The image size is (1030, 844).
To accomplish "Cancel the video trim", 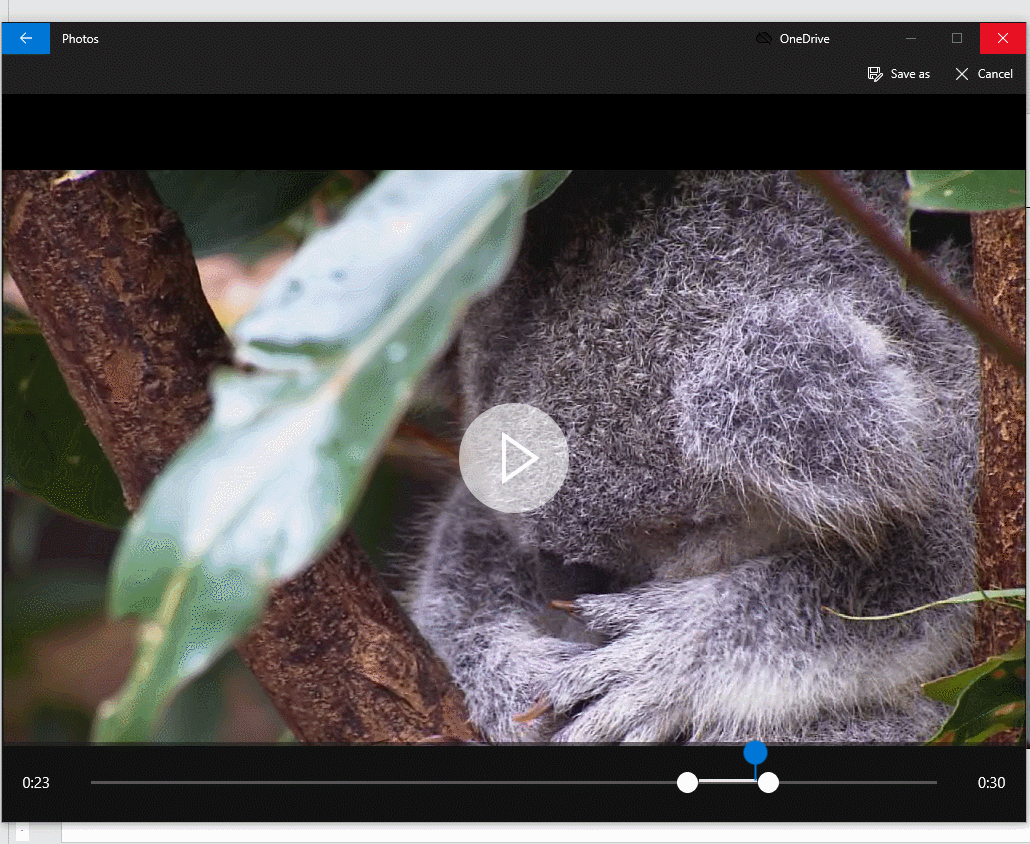I will click(x=984, y=74).
